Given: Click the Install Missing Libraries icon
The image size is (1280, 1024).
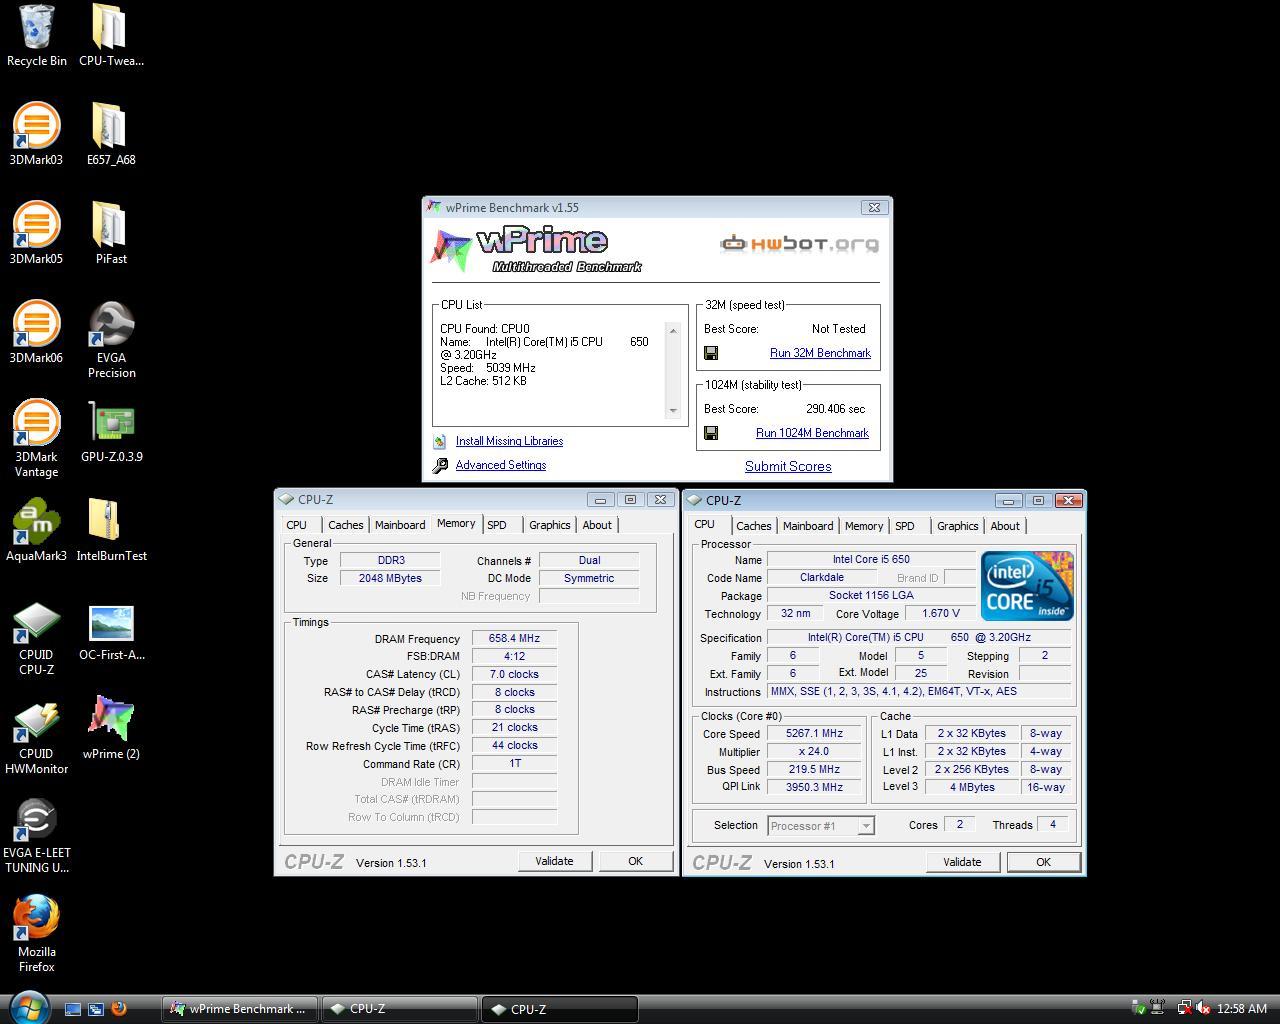Looking at the screenshot, I should tap(440, 441).
